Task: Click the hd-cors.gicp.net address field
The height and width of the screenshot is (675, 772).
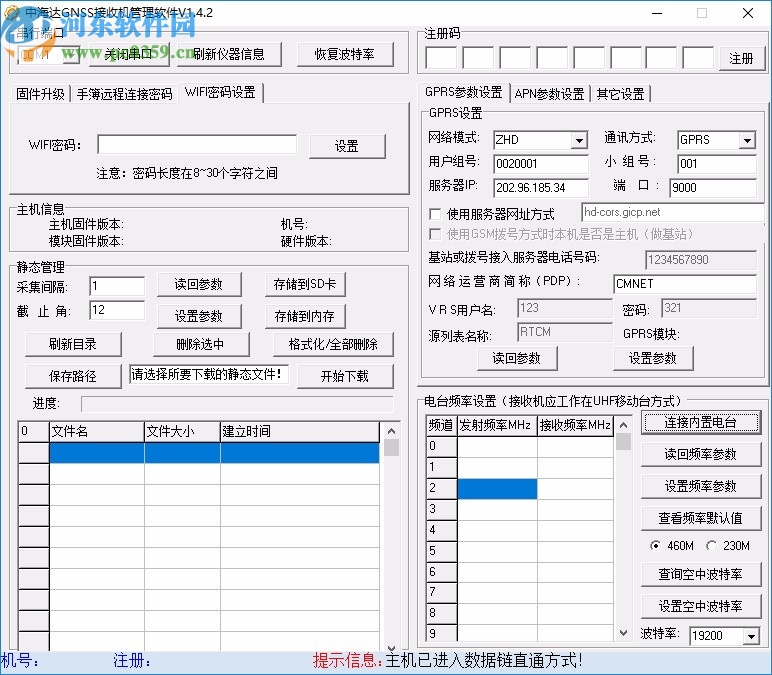Action: (673, 212)
